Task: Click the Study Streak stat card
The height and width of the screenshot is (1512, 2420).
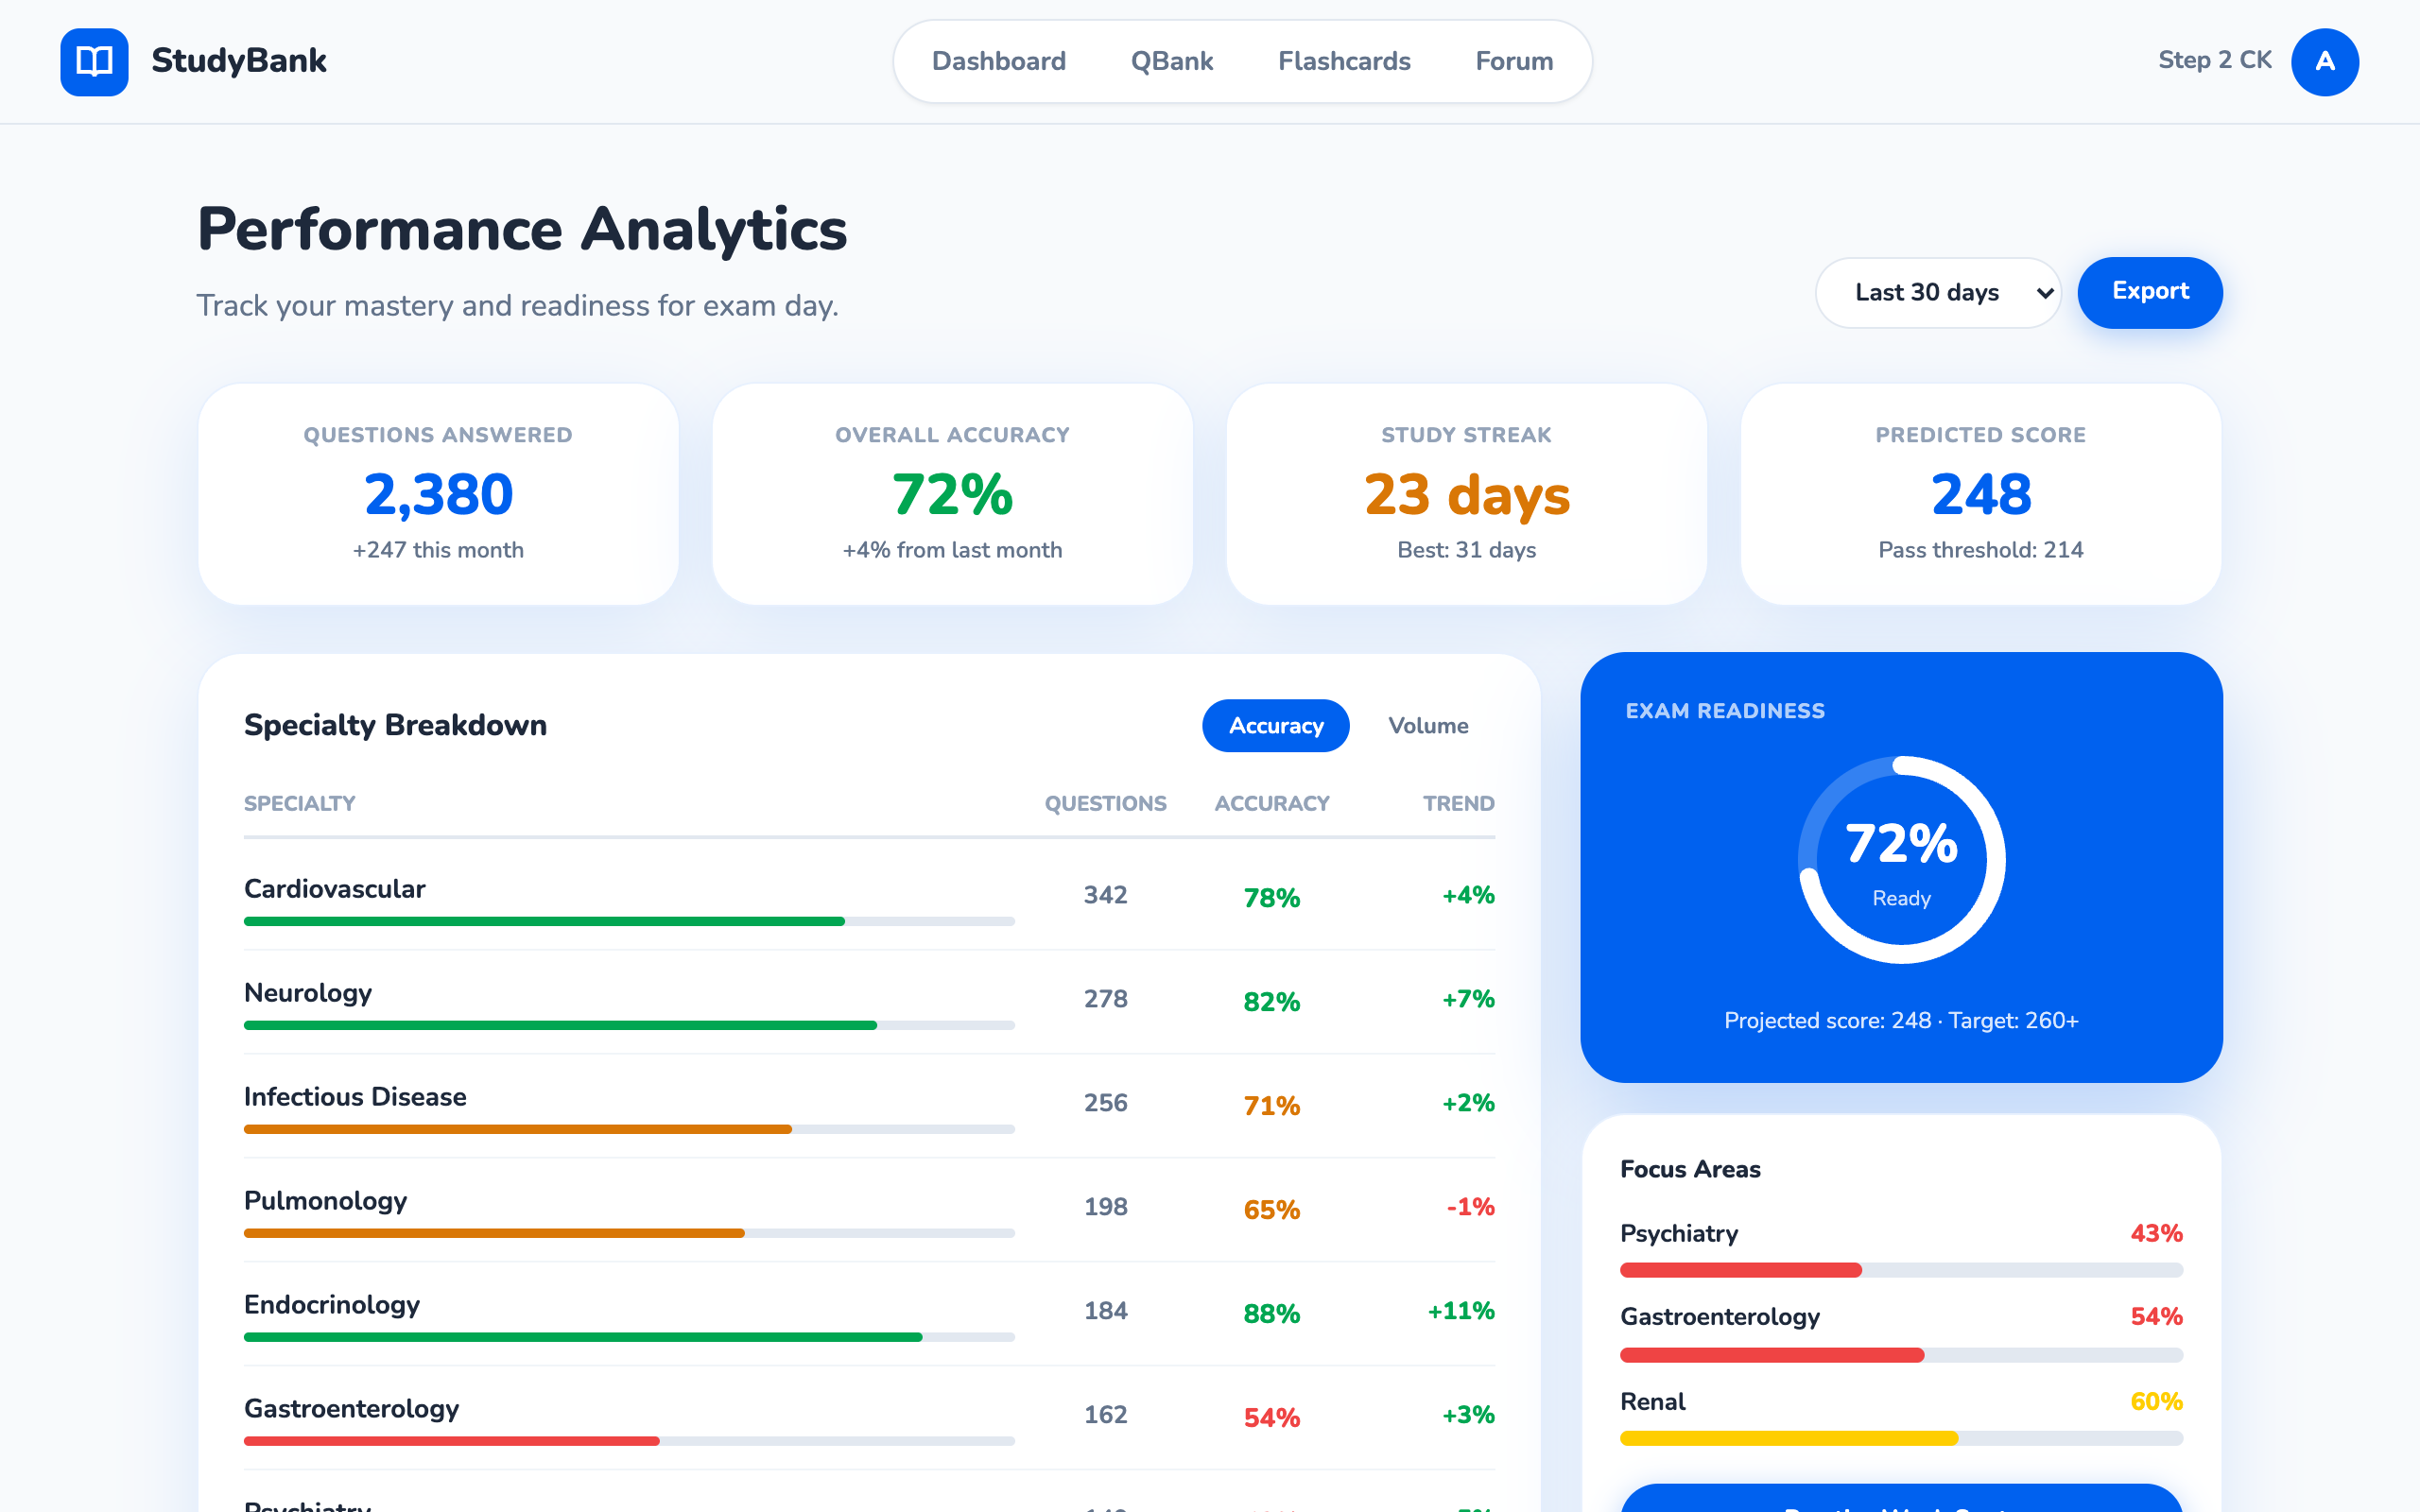Action: [x=1466, y=494]
